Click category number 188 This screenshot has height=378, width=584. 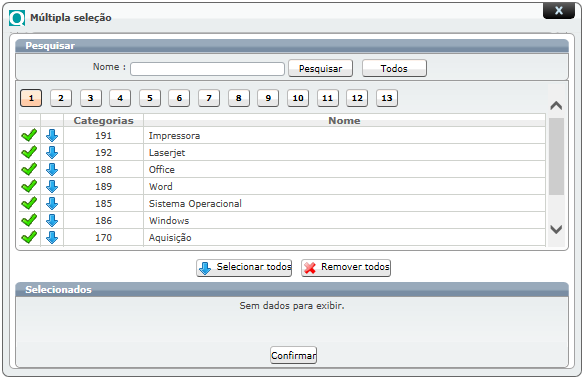tap(103, 169)
